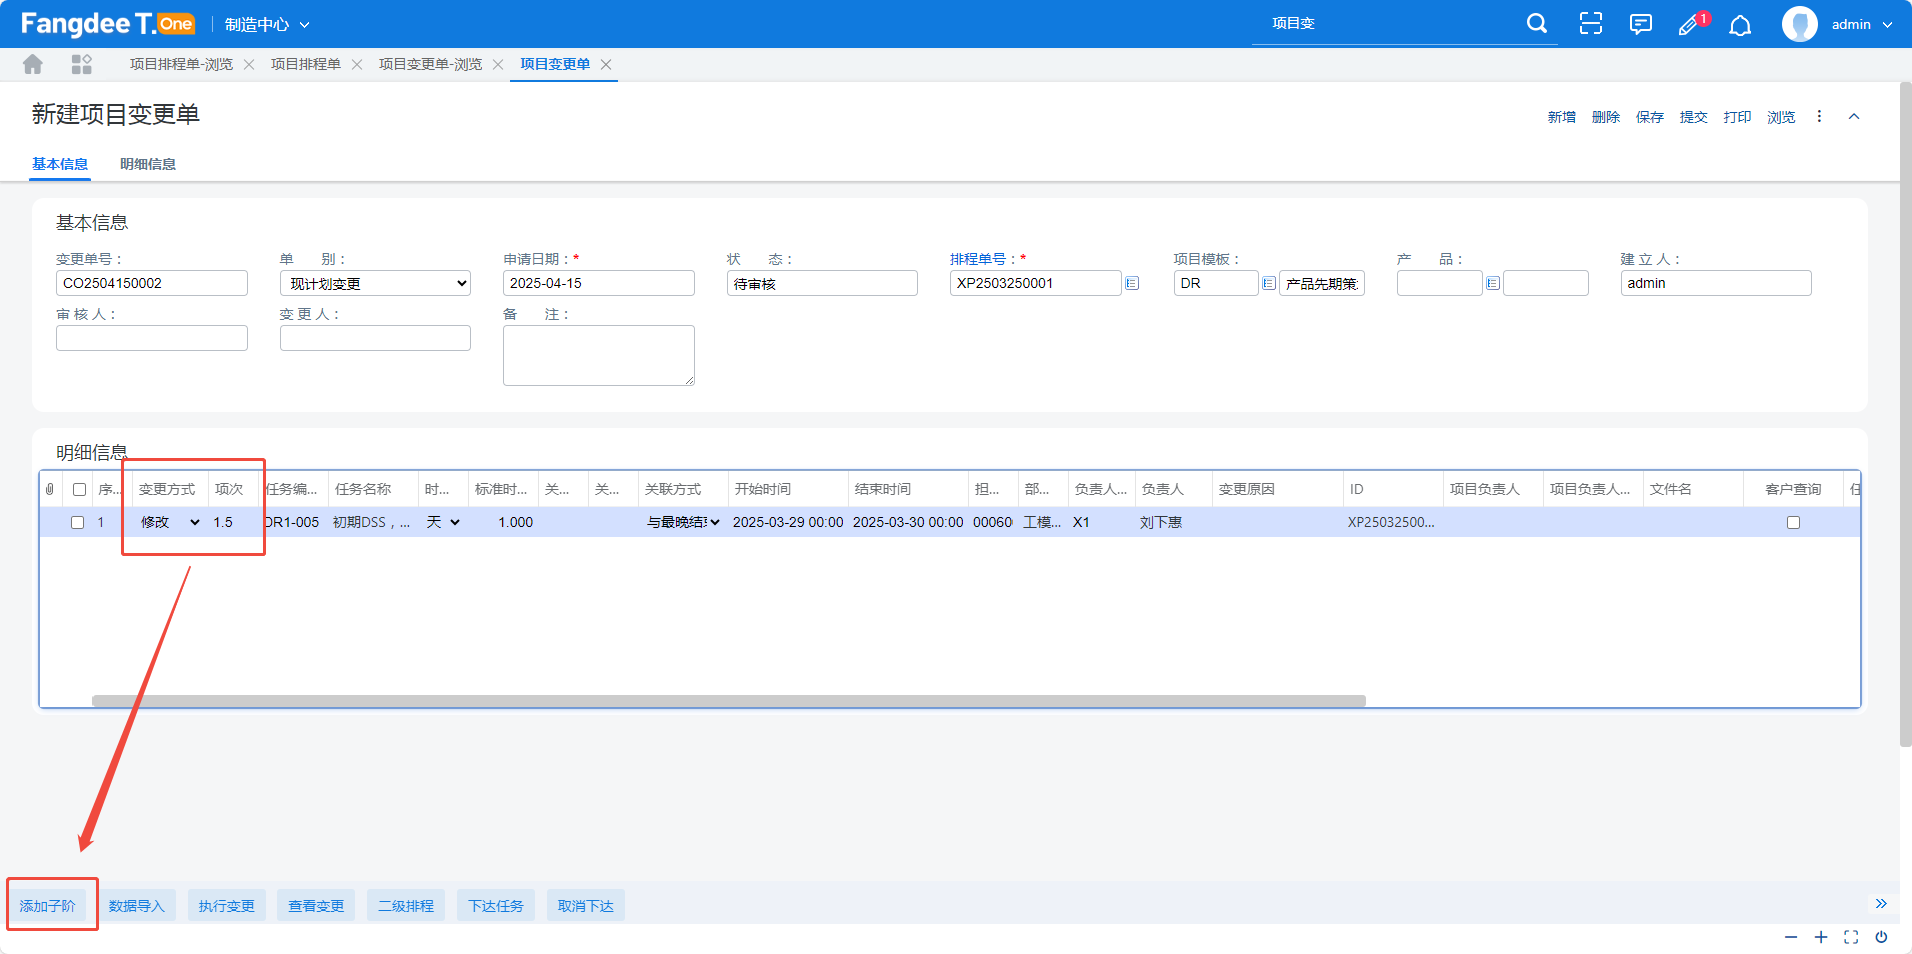1912x954 pixels.
Task: Click the table's horizontal scrollbar
Action: (x=728, y=701)
